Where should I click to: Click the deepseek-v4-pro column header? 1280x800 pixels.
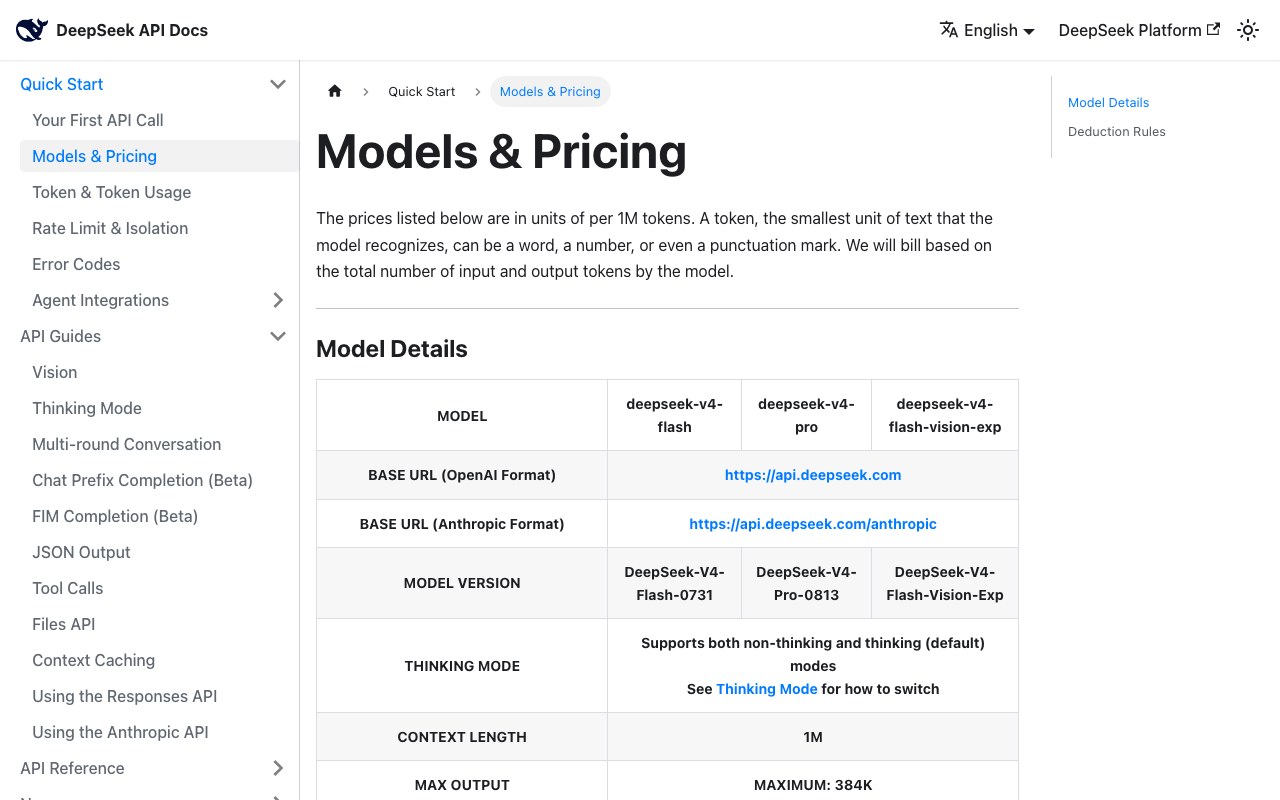(x=806, y=415)
